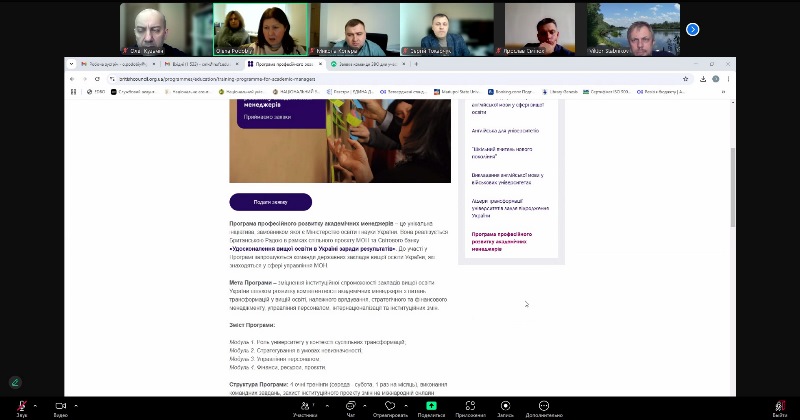The height and width of the screenshot is (420, 800).
Task: Click the Подати заявку button
Action: click(270, 202)
